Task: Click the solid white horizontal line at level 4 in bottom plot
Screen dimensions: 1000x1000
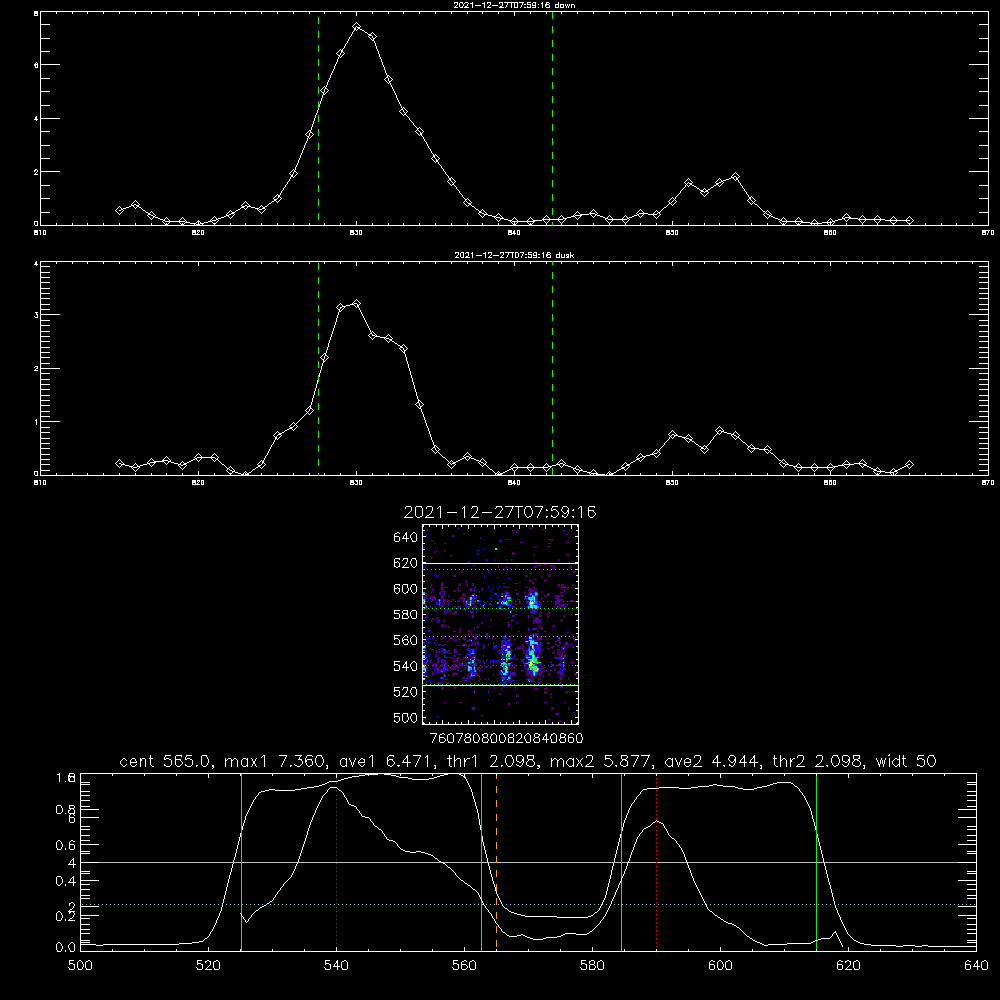Action: [528, 862]
